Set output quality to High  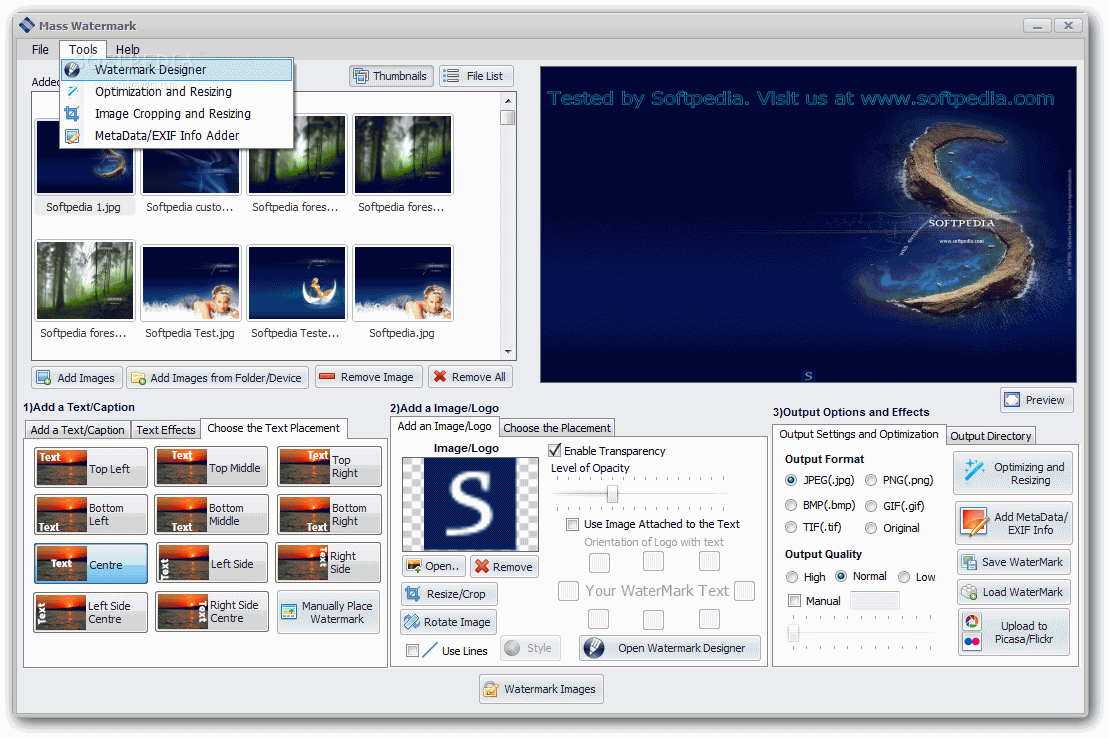tap(792, 577)
